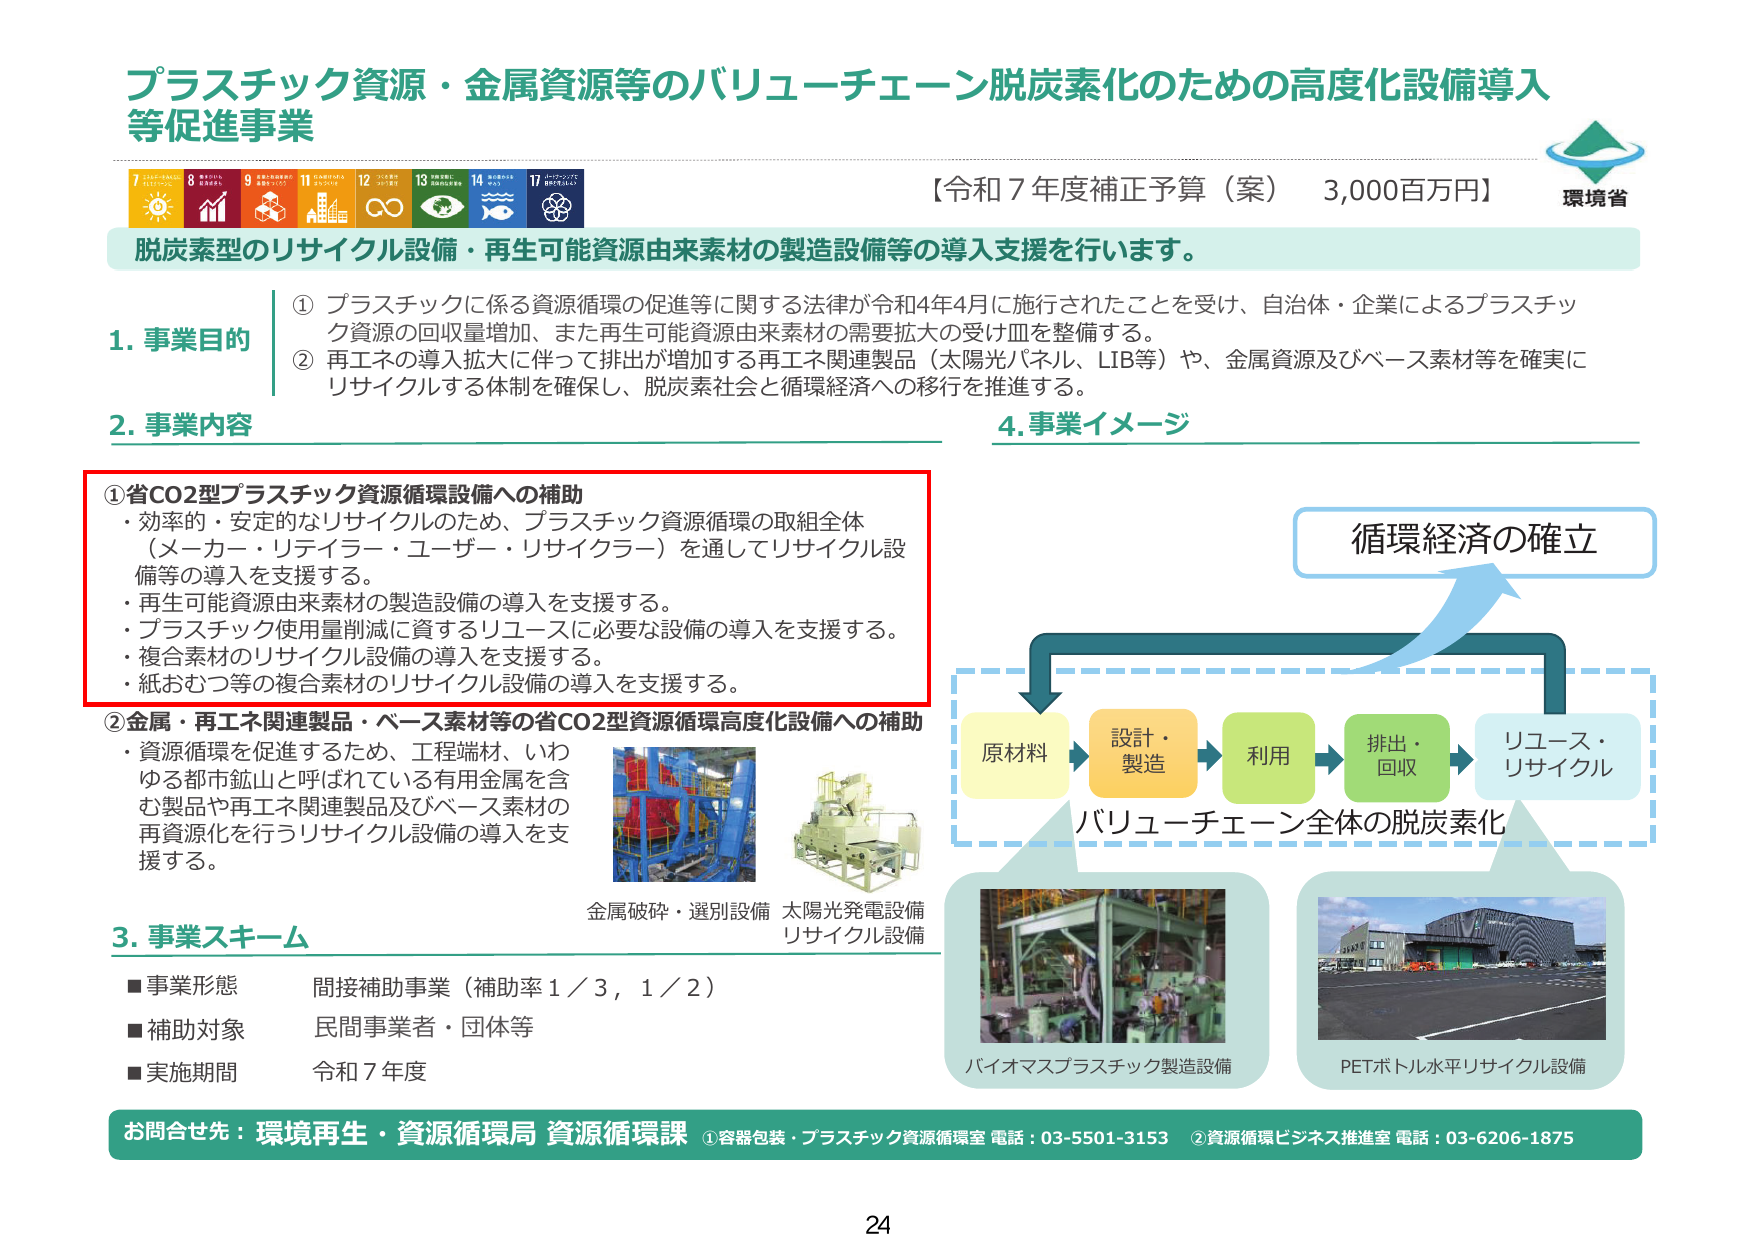Click the 環境省 ministry logo
This screenshot has height=1241, width=1755.
point(1594,168)
